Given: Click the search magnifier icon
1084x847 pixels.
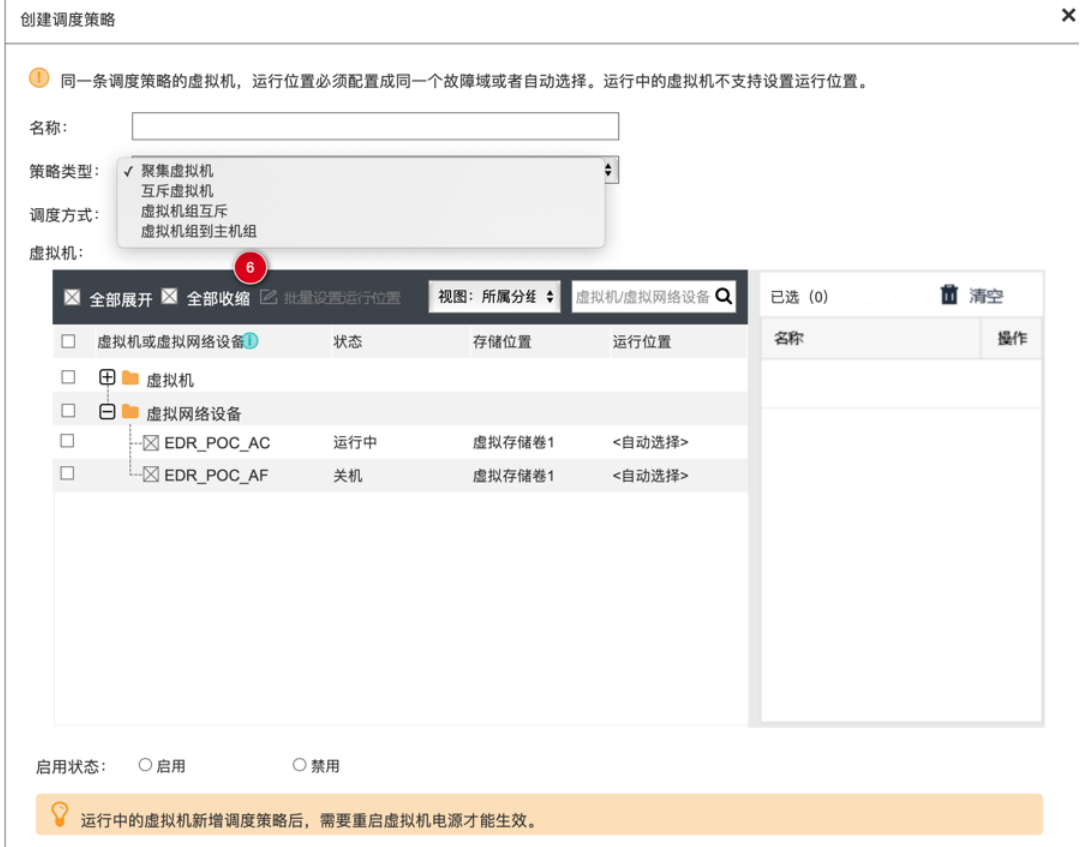Looking at the screenshot, I should (724, 296).
